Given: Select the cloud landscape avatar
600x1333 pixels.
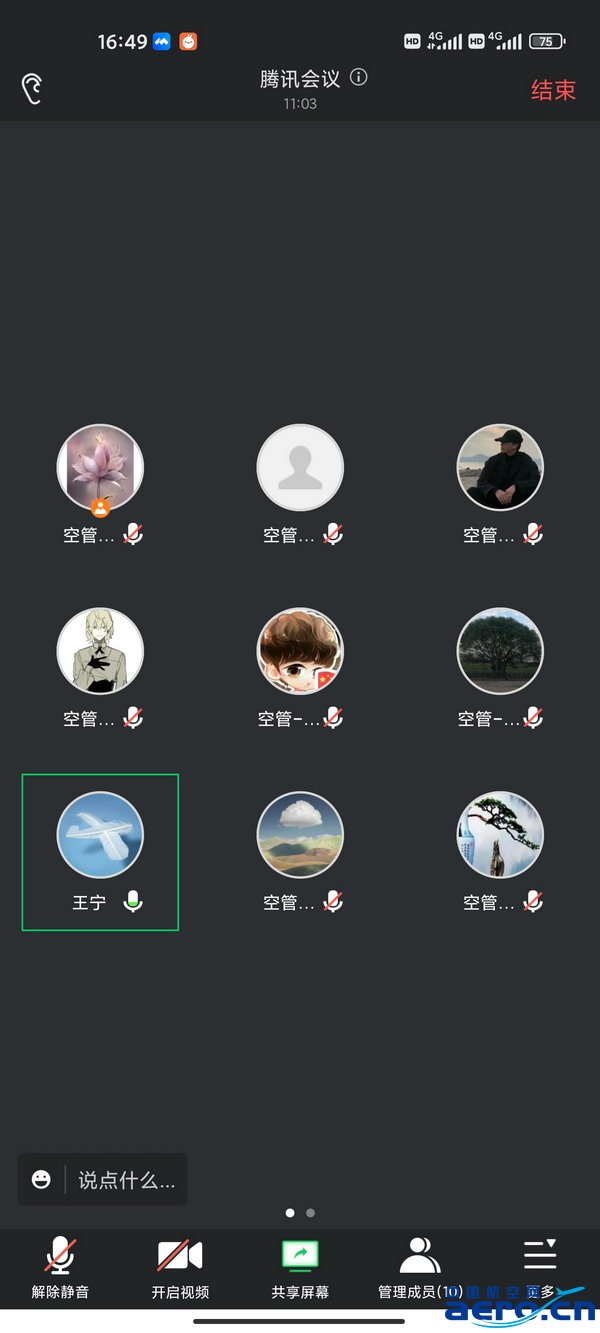Looking at the screenshot, I should (300, 835).
